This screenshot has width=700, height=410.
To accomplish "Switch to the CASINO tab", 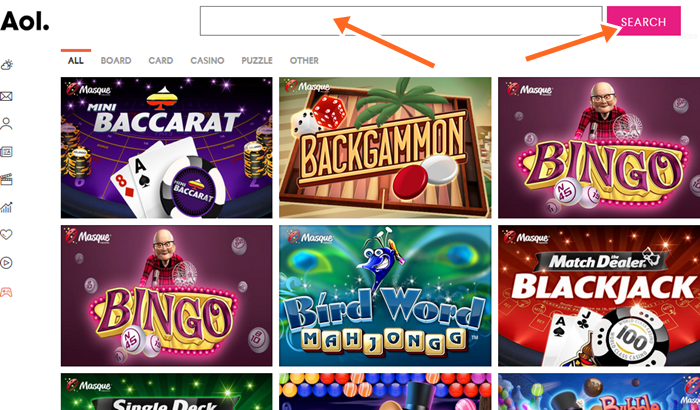I will [x=207, y=61].
